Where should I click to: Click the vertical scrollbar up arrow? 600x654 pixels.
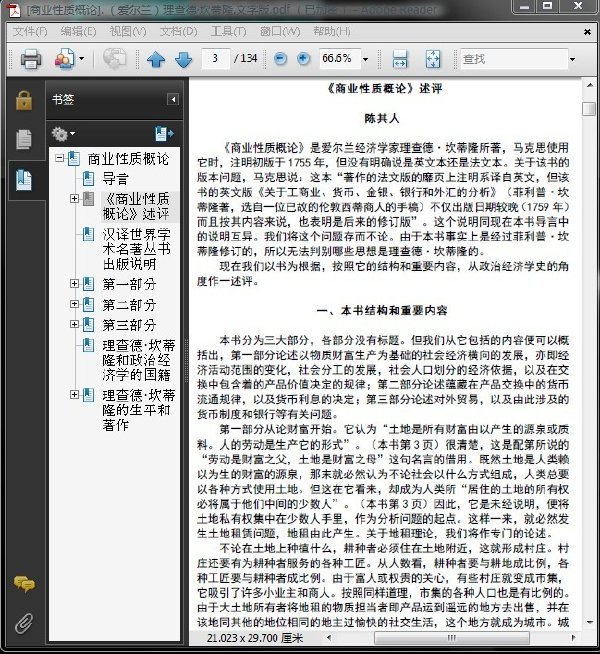point(590,86)
